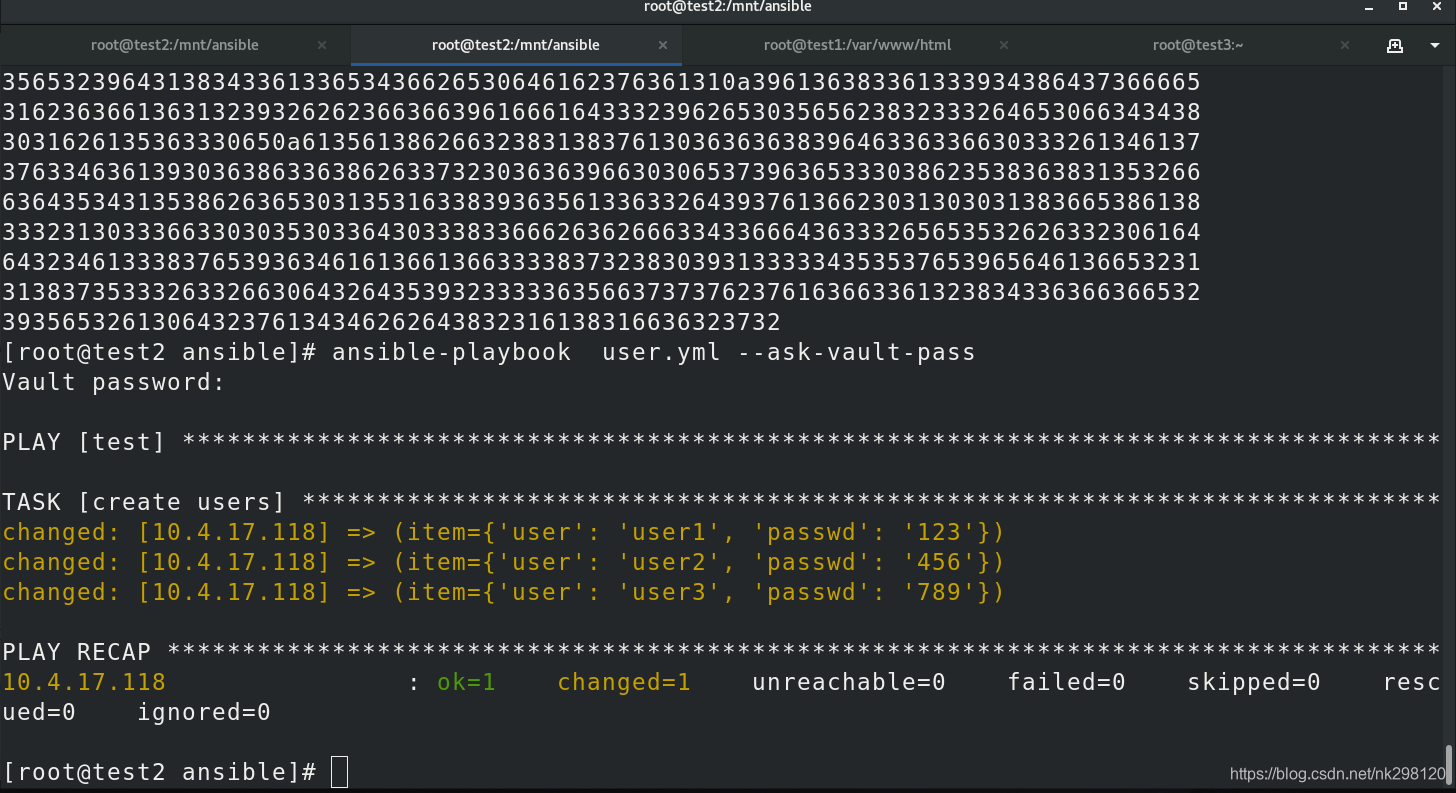Click the 'failed=0' recap value
1456x793 pixels.
pos(1067,682)
